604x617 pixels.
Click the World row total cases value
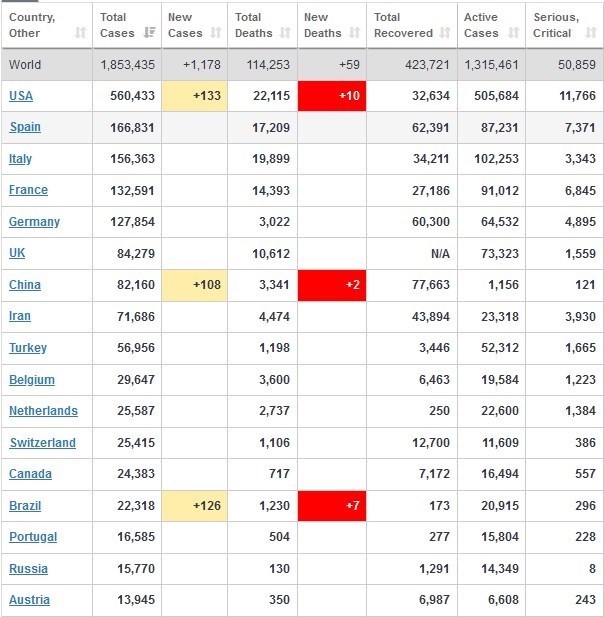click(x=127, y=65)
